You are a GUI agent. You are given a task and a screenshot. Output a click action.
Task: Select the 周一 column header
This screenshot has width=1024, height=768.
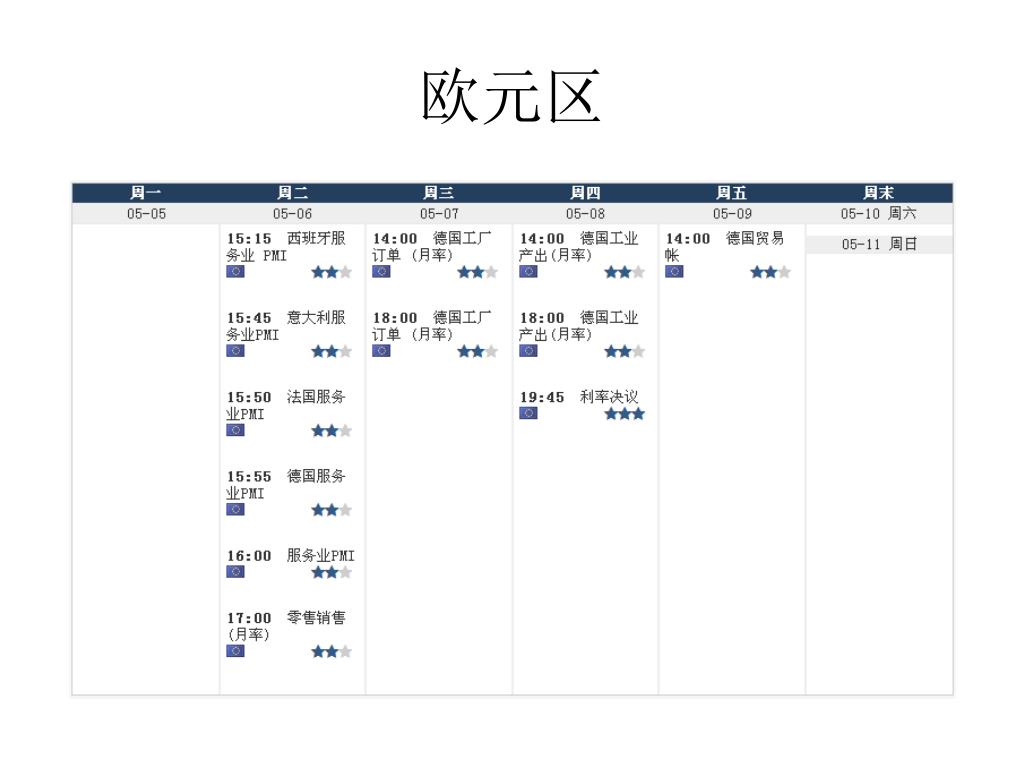[146, 193]
